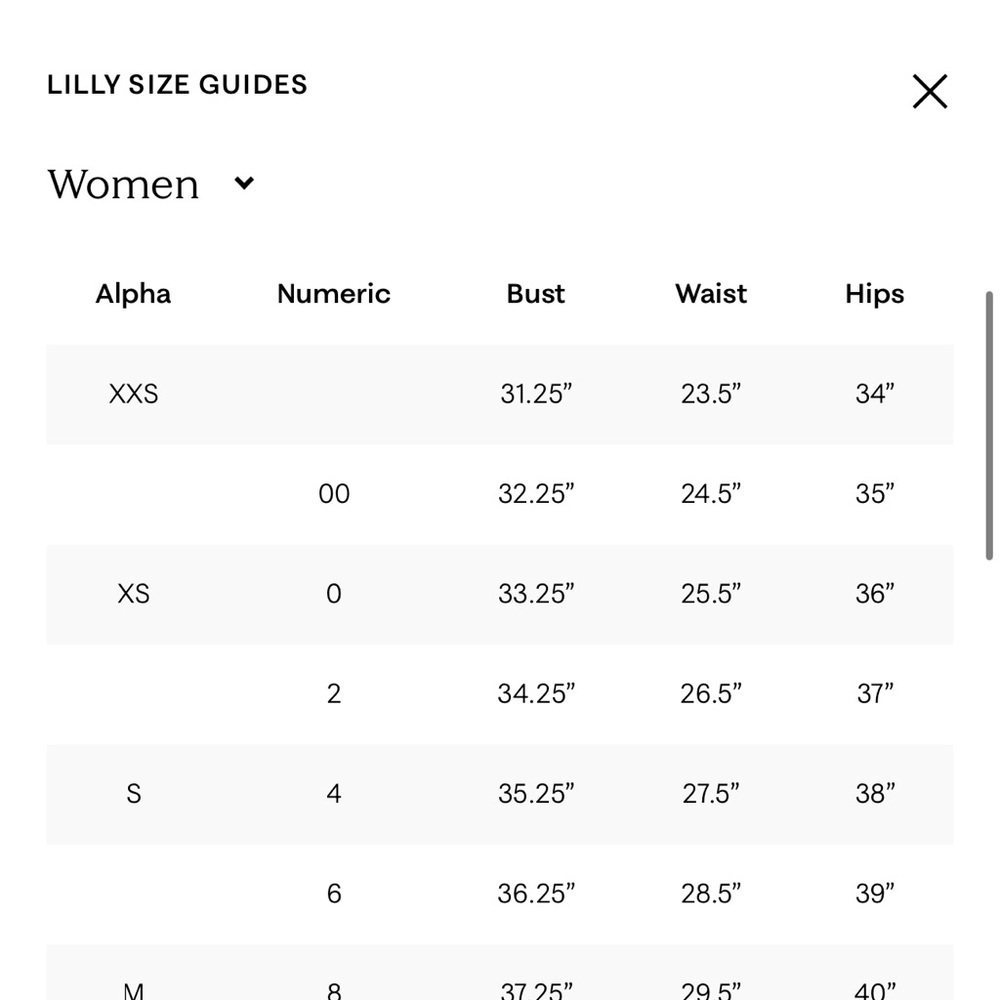Click the Numeric column header
1000x1000 pixels.
(x=334, y=294)
